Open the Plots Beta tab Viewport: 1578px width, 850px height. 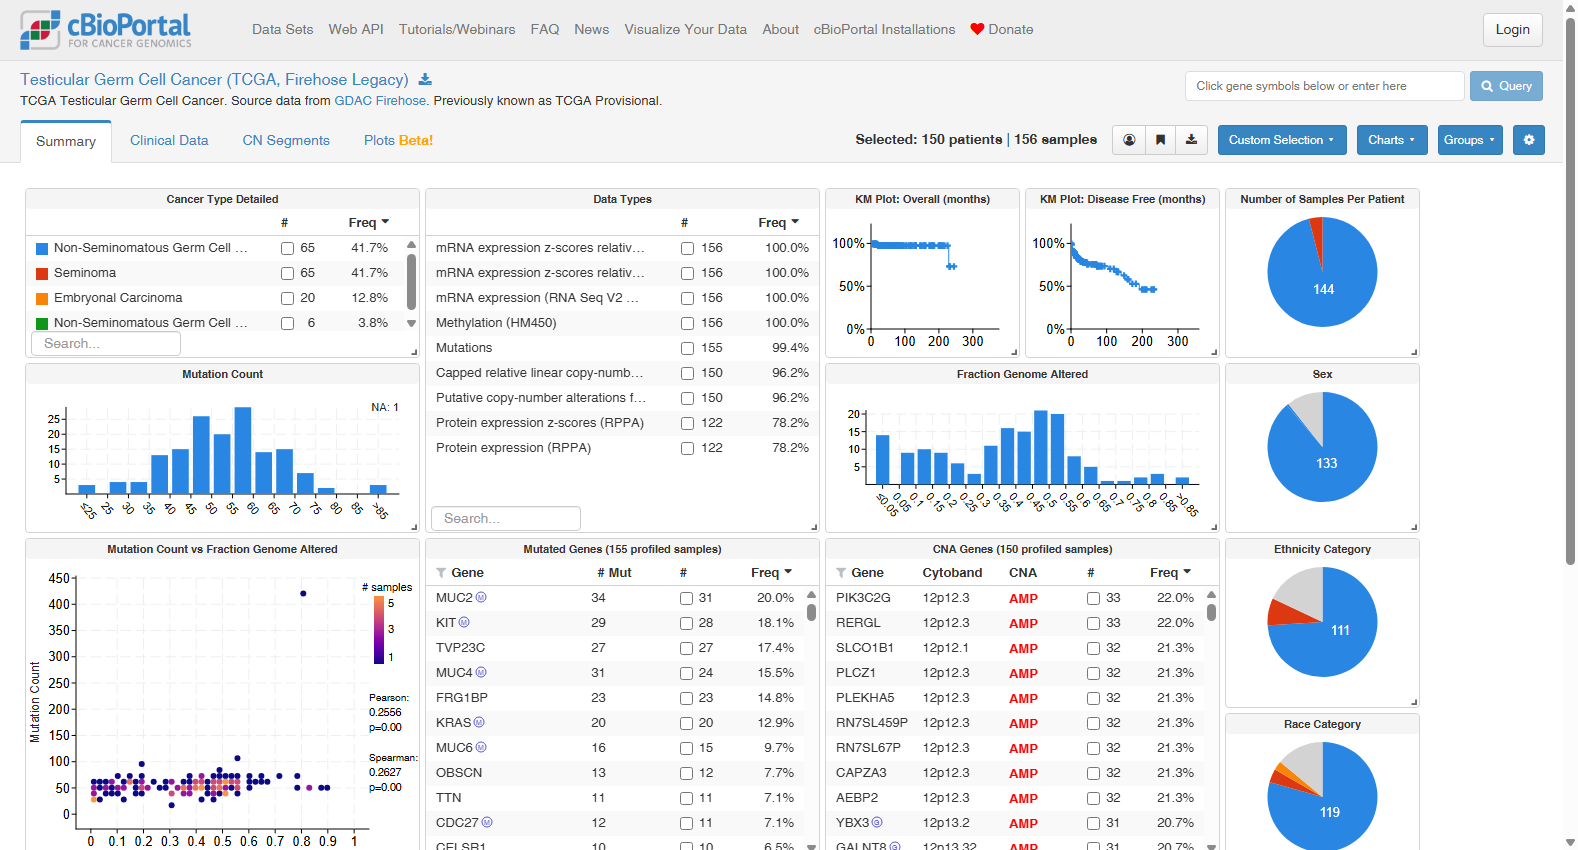click(398, 141)
